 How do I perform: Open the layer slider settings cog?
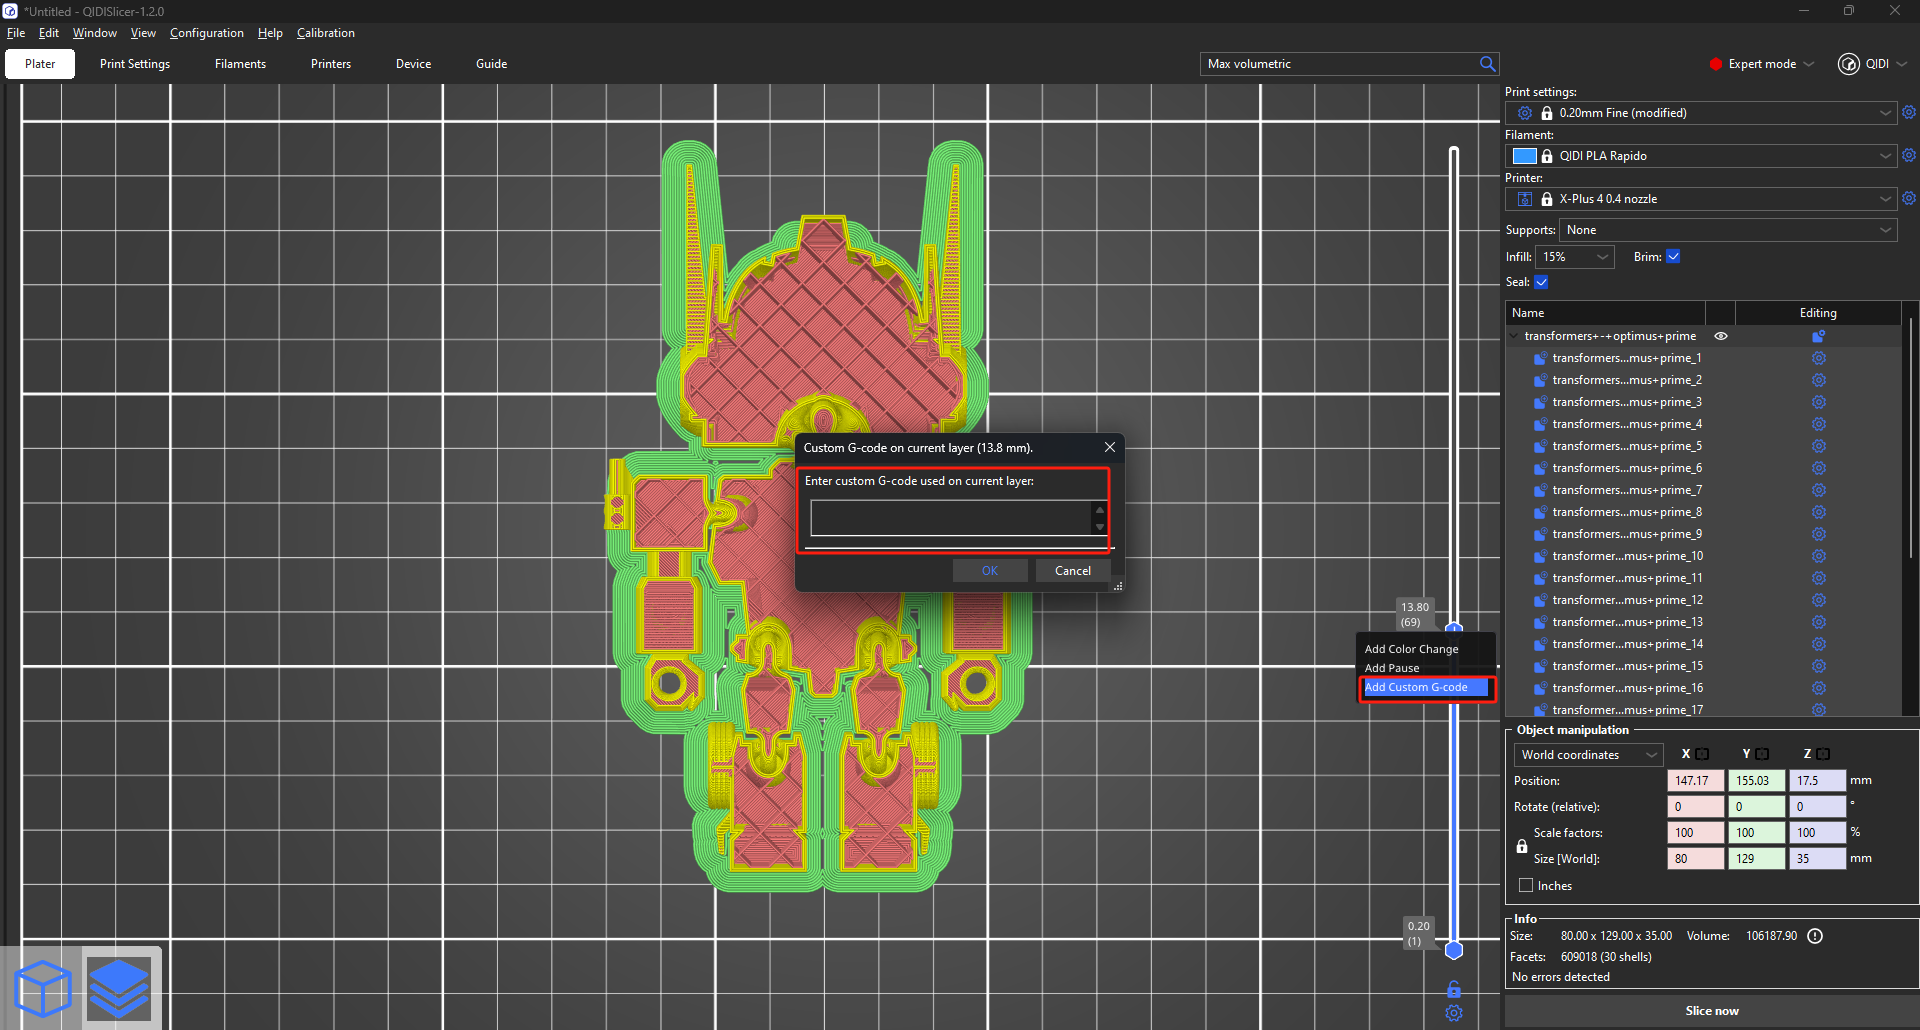tap(1454, 1013)
